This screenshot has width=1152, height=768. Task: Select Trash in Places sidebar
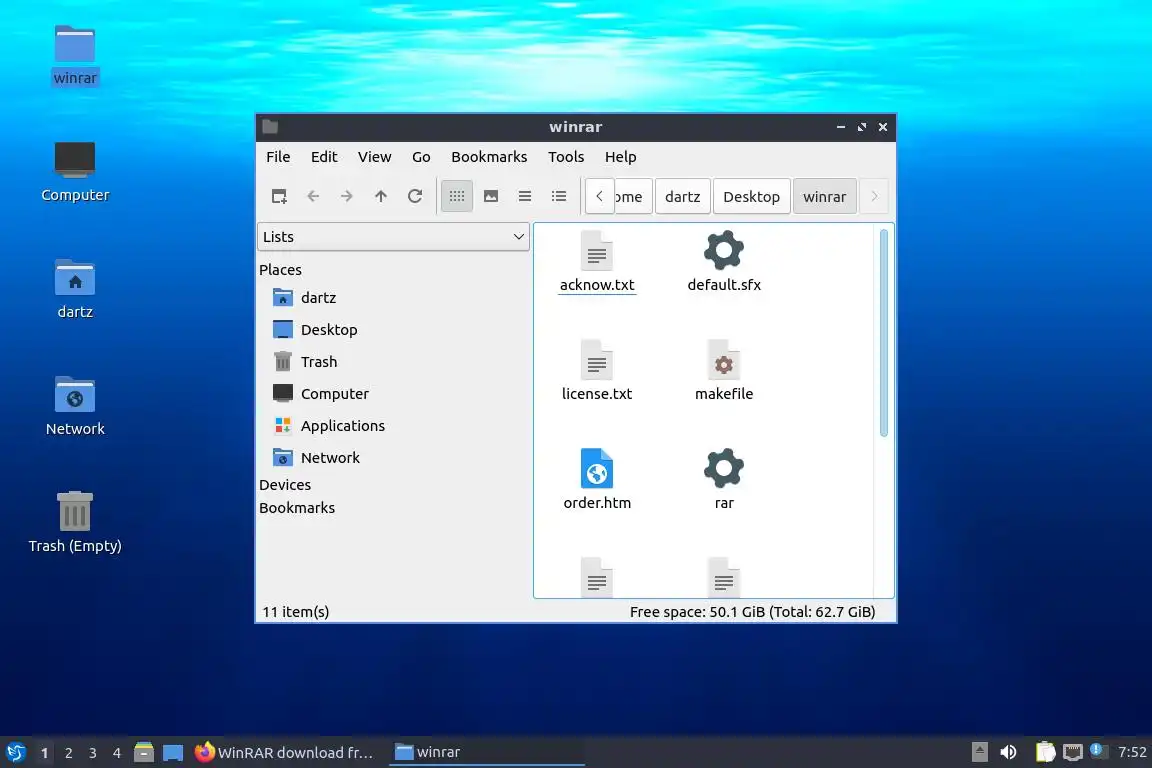(393, 362)
